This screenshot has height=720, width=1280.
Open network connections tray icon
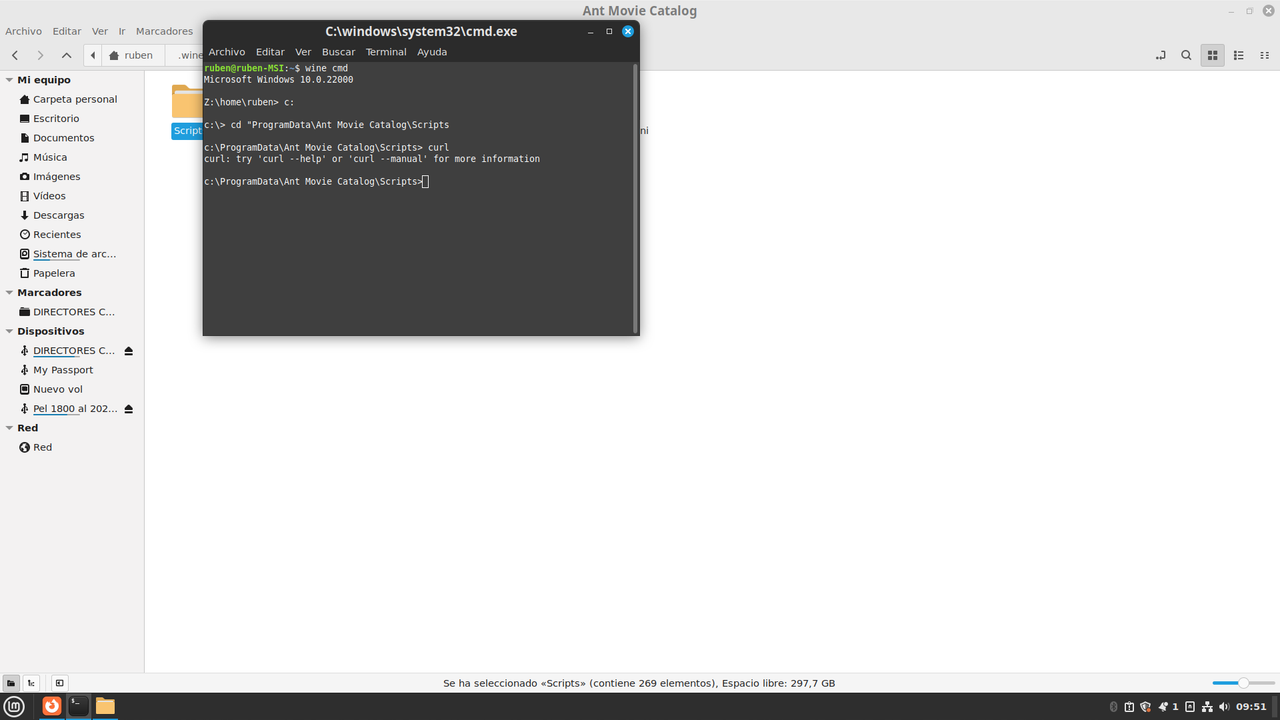[x=1207, y=707]
